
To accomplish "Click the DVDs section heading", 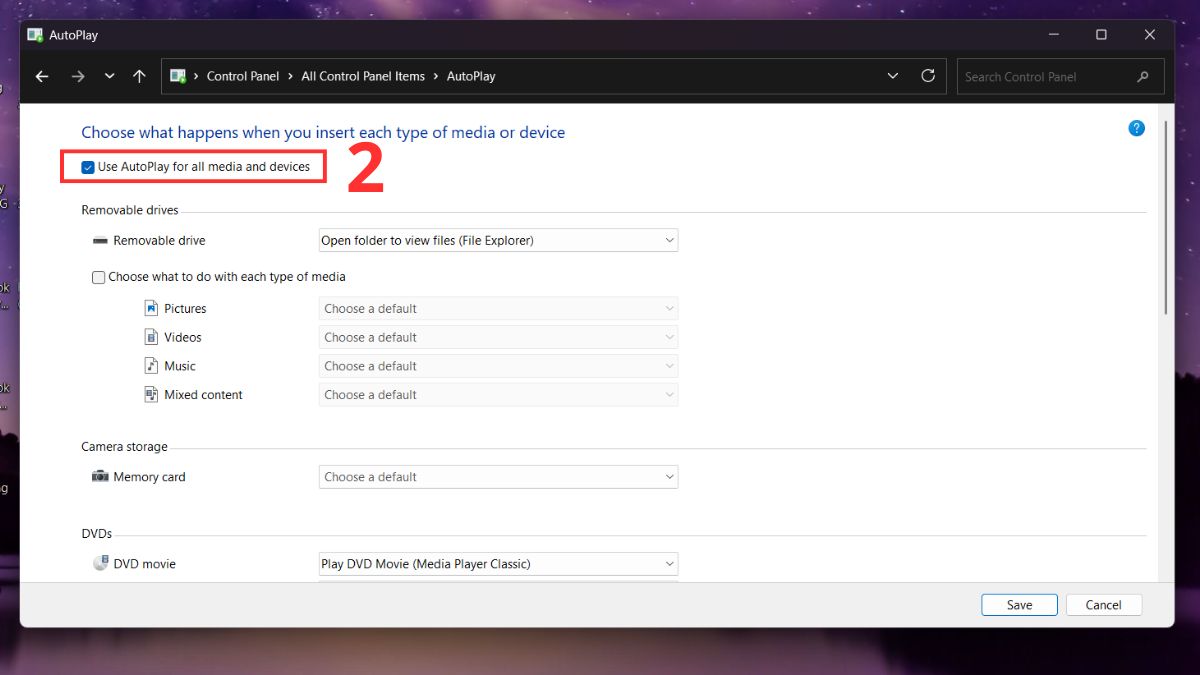I will (96, 534).
